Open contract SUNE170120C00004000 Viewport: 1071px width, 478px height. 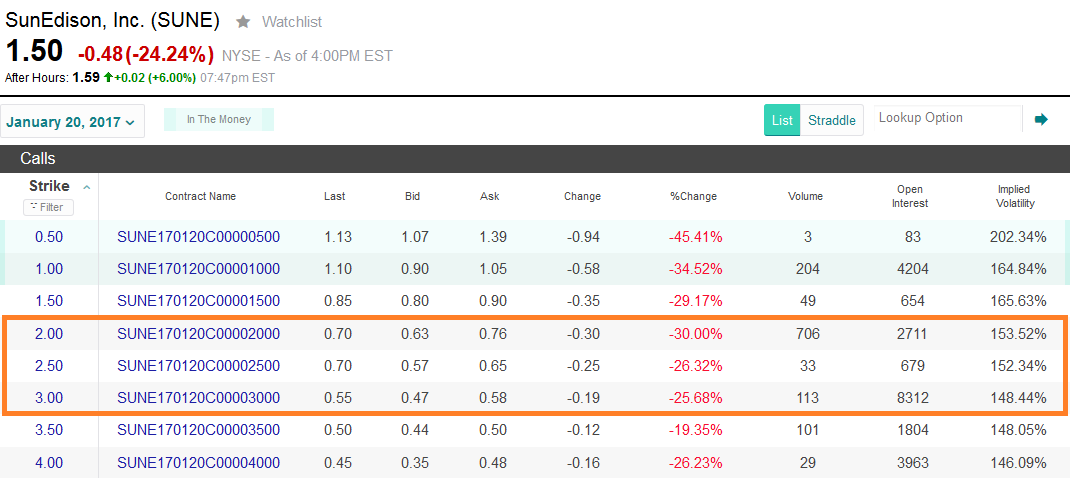199,462
